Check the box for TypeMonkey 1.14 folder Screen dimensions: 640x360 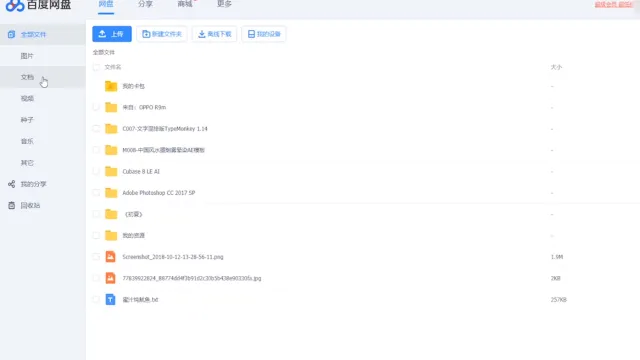click(x=96, y=129)
